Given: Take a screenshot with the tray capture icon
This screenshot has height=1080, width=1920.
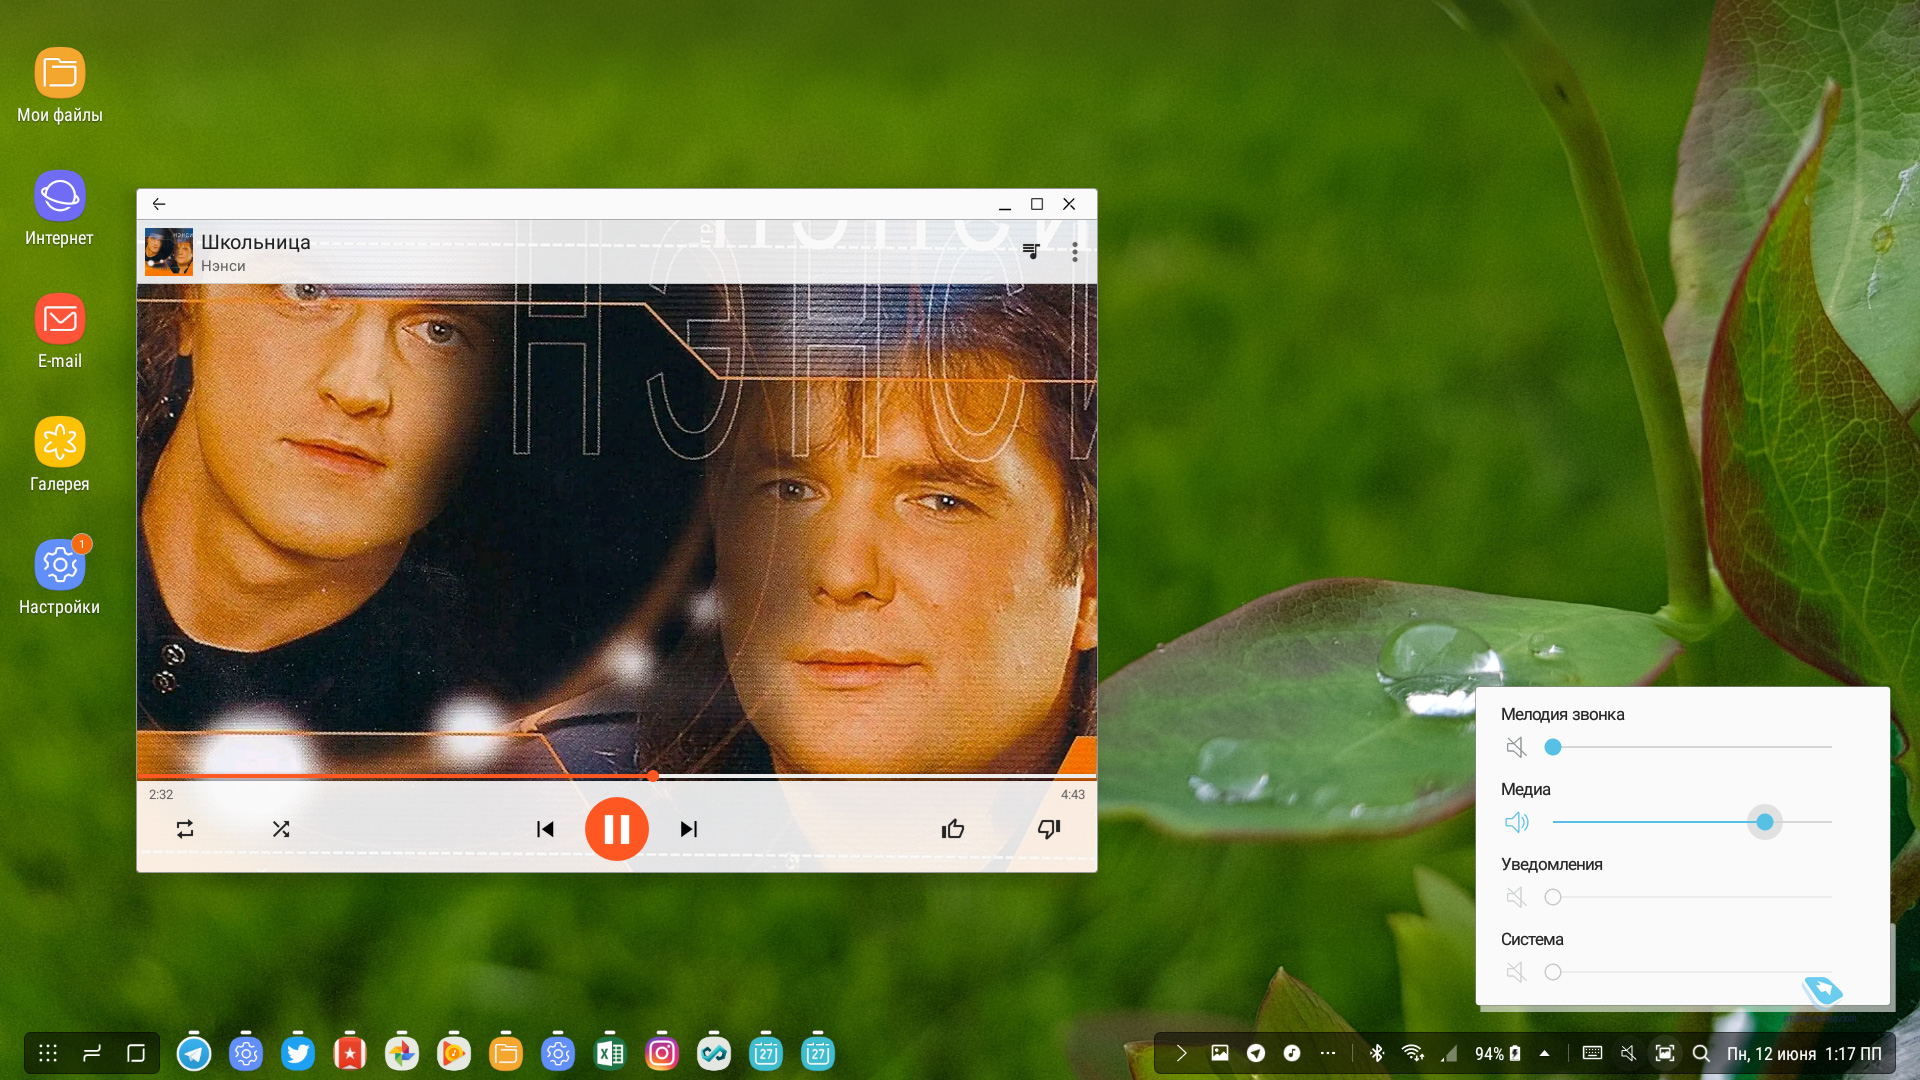Looking at the screenshot, I should coord(1665,1053).
